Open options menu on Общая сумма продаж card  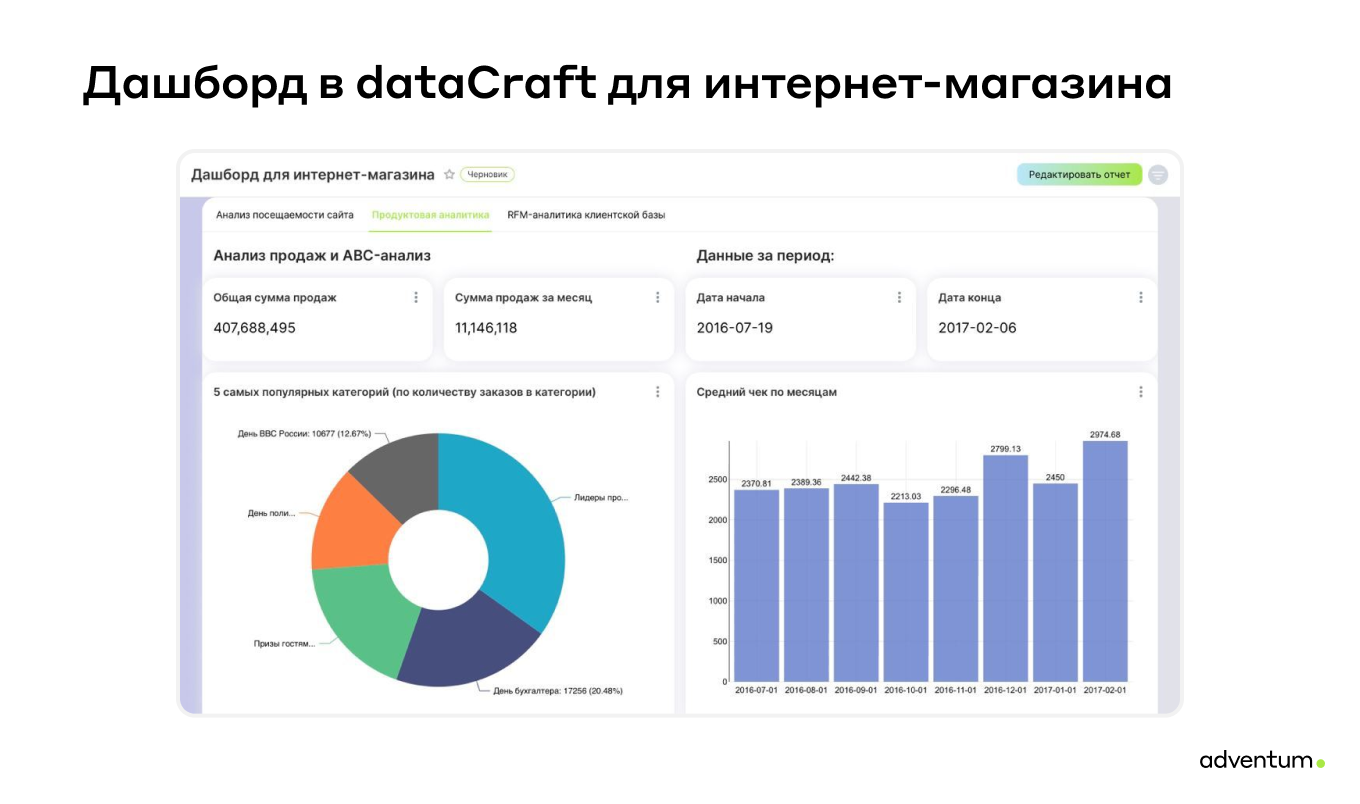415,297
